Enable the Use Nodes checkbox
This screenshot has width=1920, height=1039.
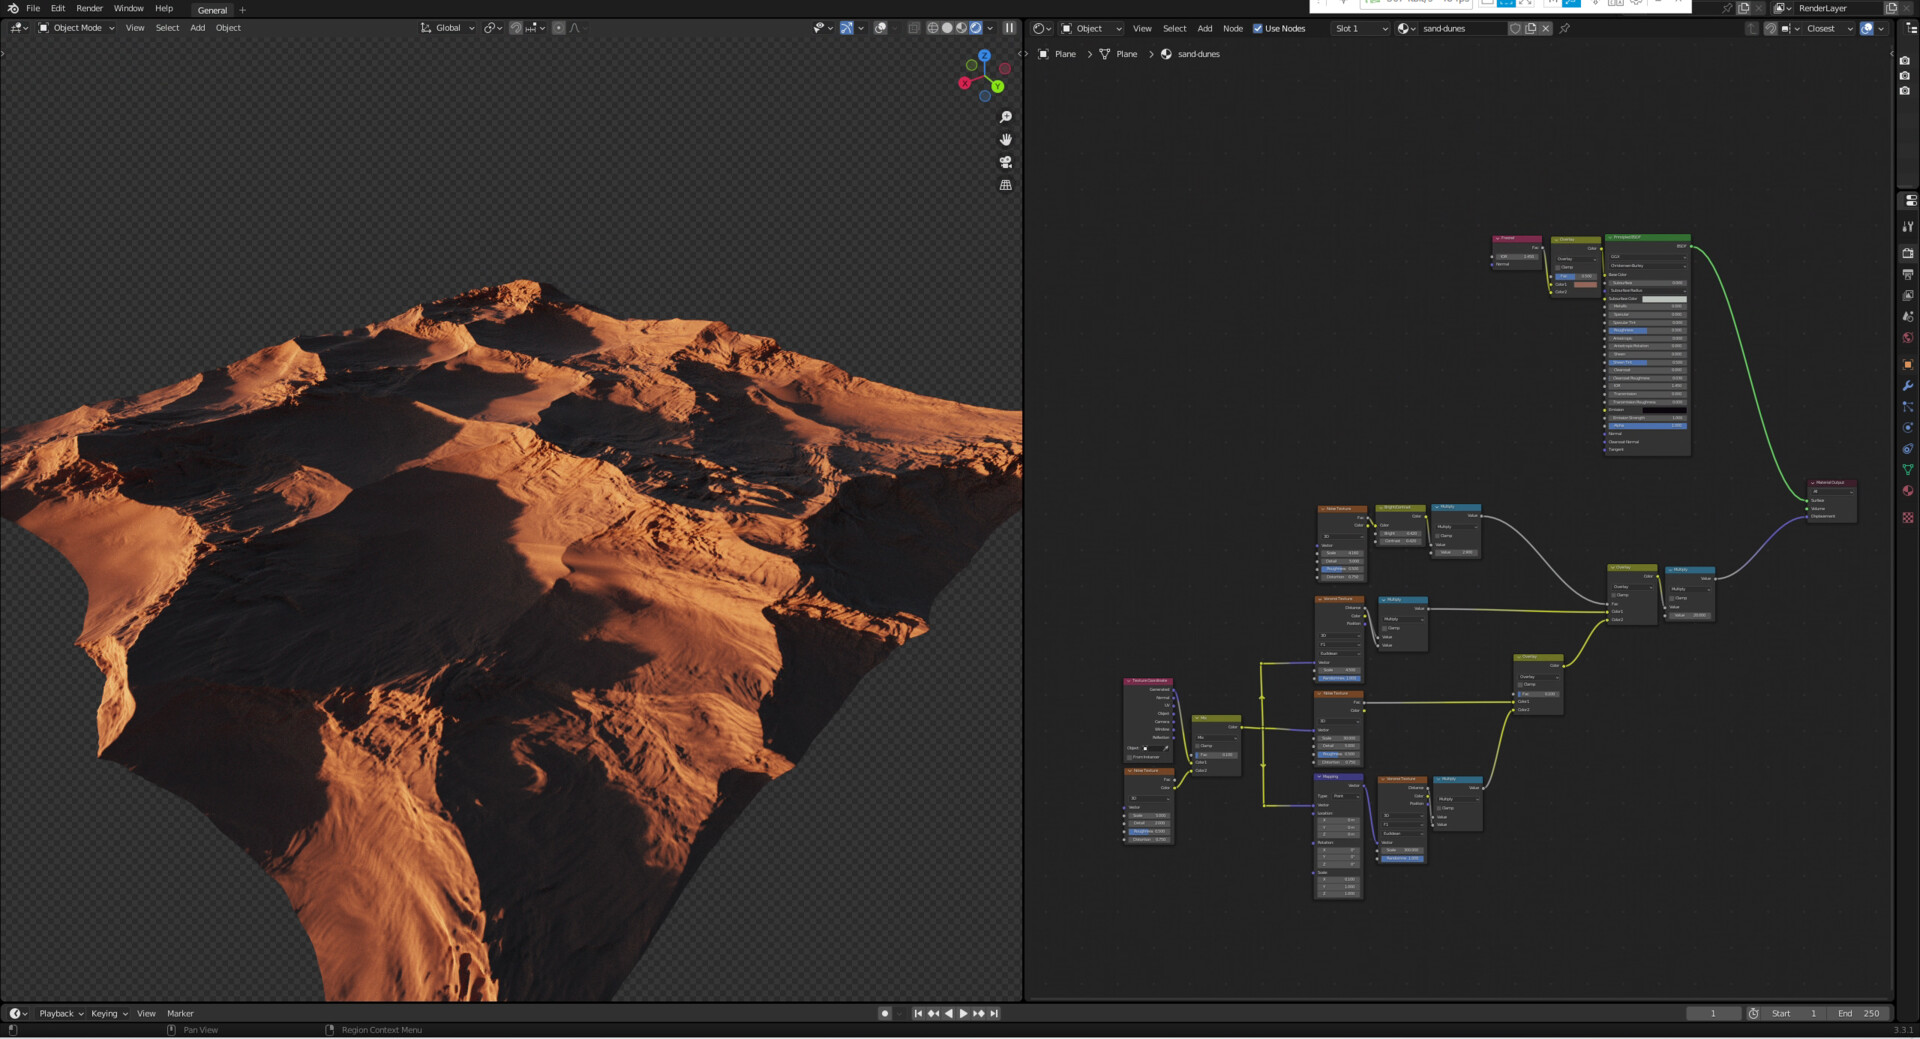(1259, 28)
